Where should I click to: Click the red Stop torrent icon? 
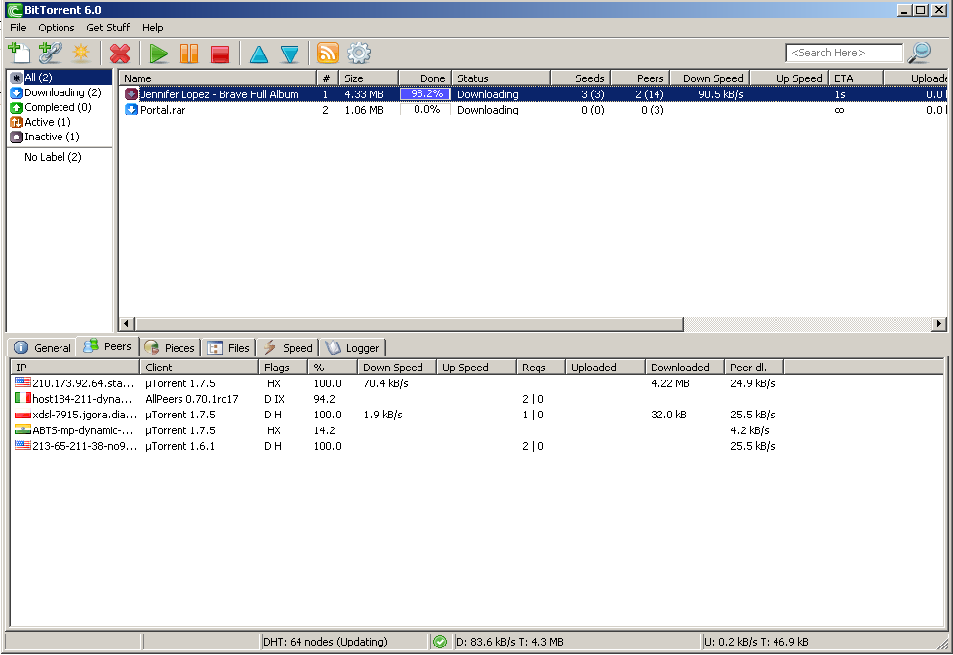click(x=220, y=53)
